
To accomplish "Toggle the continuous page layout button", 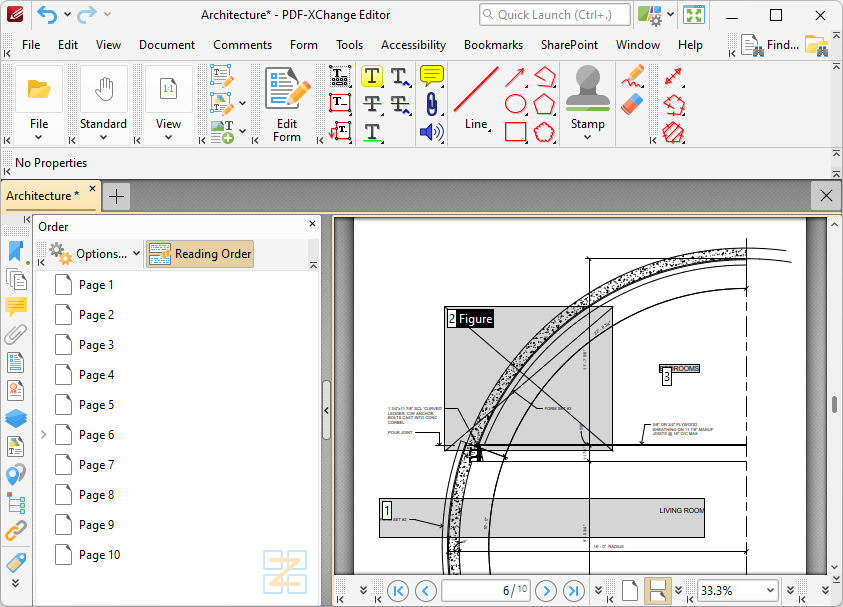I will [x=658, y=590].
